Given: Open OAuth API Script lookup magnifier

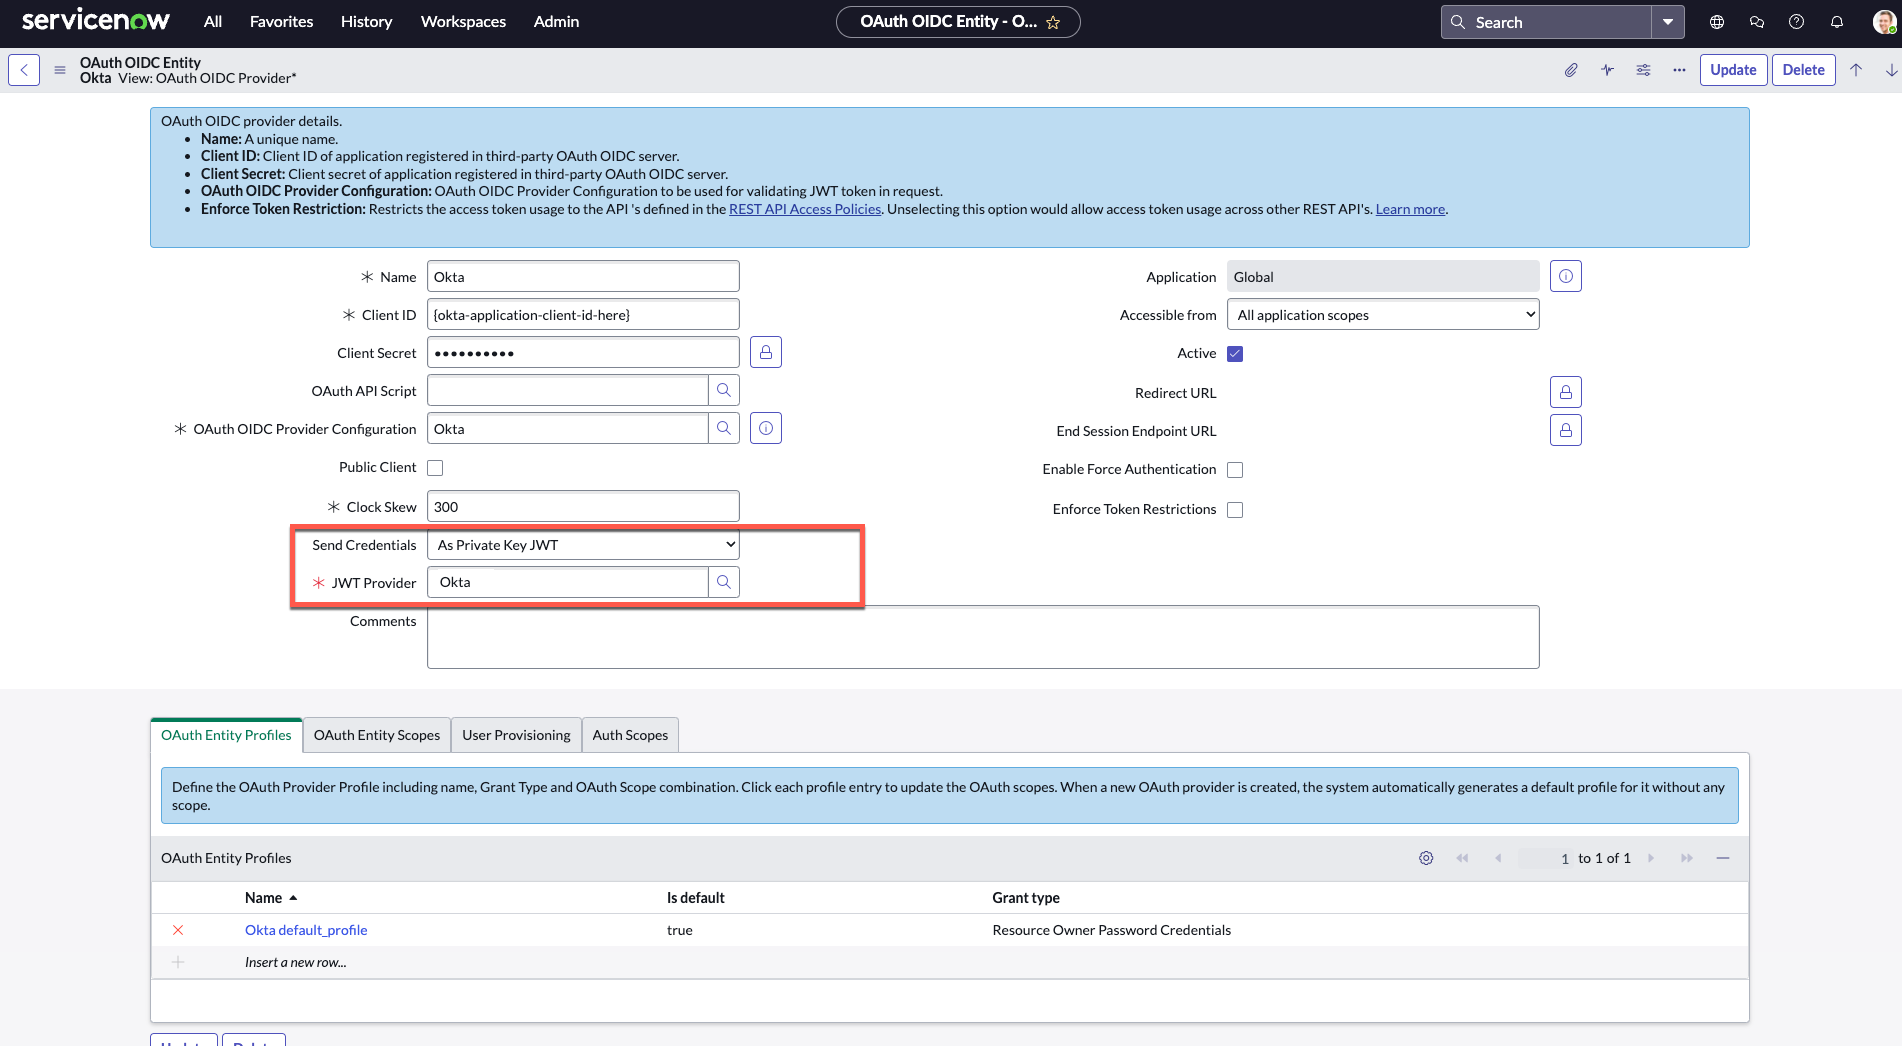Looking at the screenshot, I should point(724,390).
